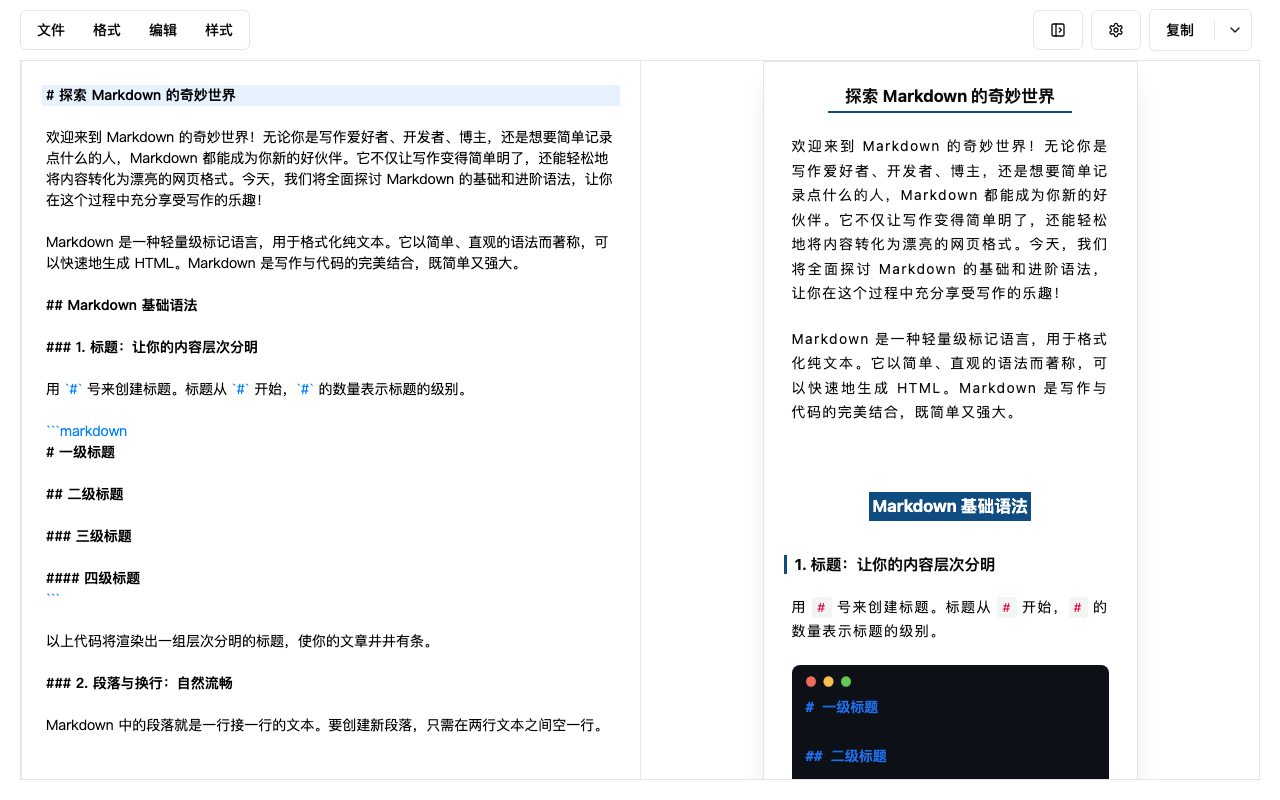
Task: Click the preview heading 1. 标题：让你的内容层次分明
Action: (895, 565)
